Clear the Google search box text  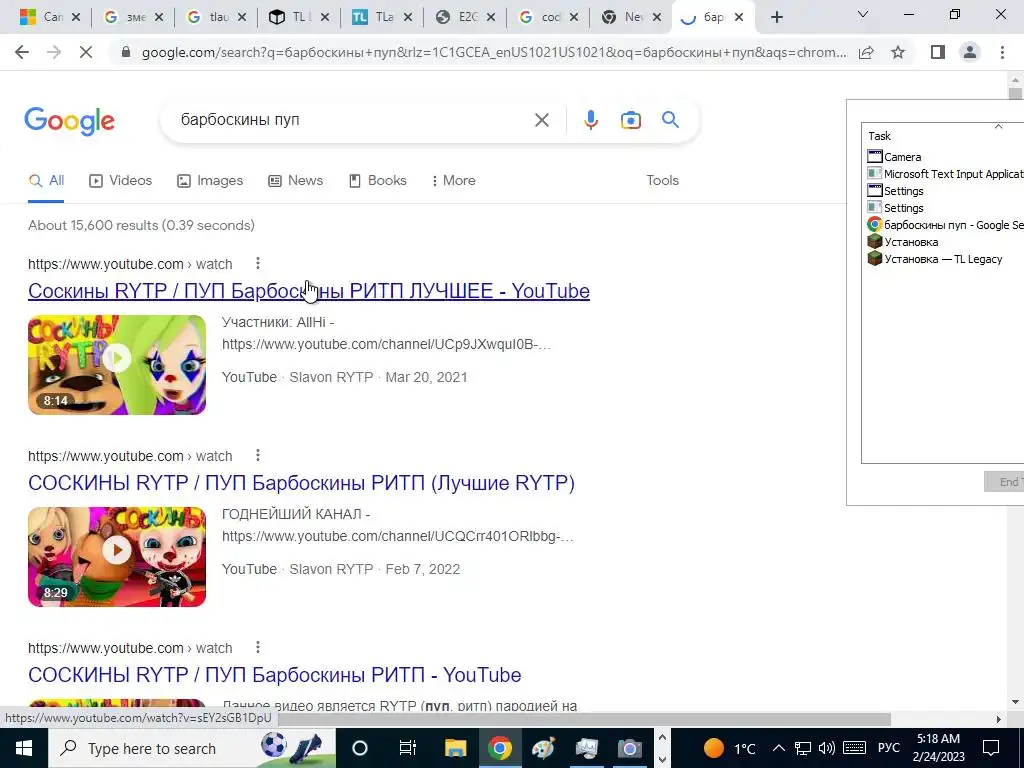pyautogui.click(x=541, y=120)
